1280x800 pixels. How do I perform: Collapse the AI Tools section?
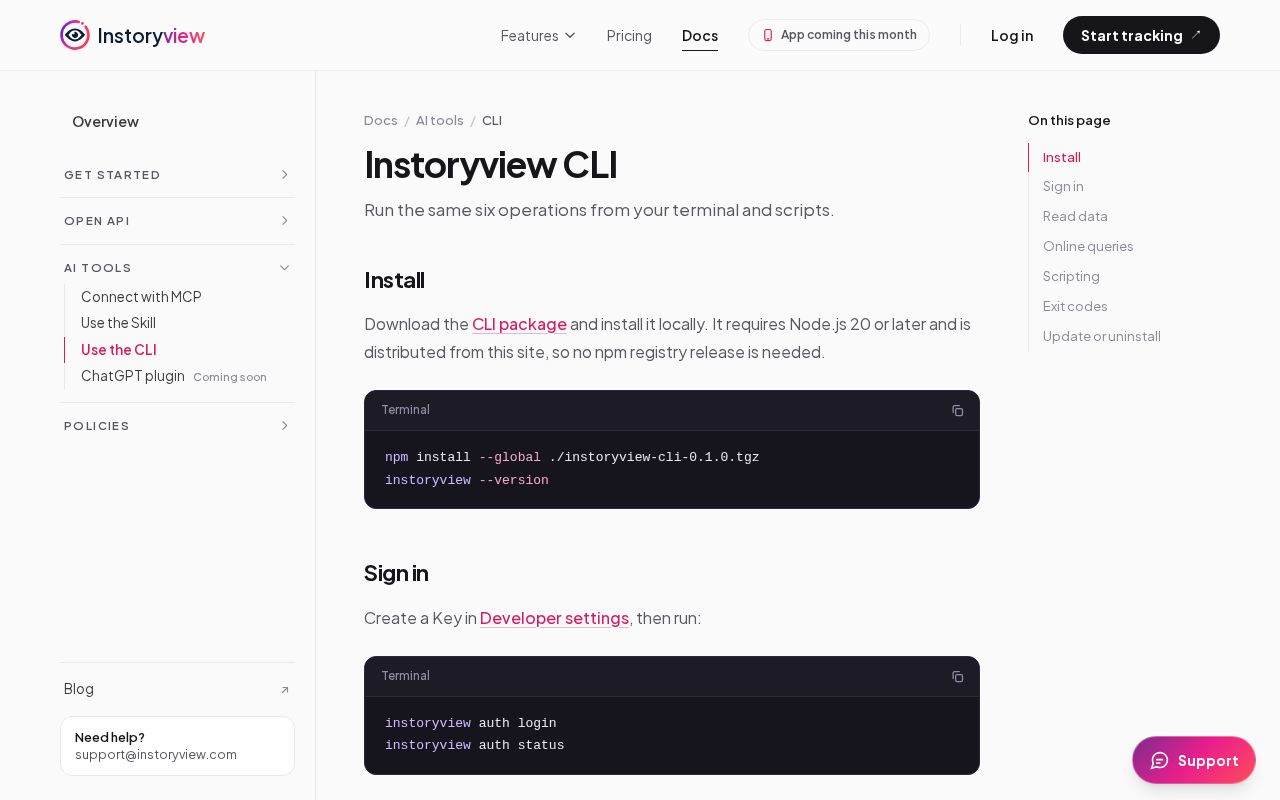177,268
